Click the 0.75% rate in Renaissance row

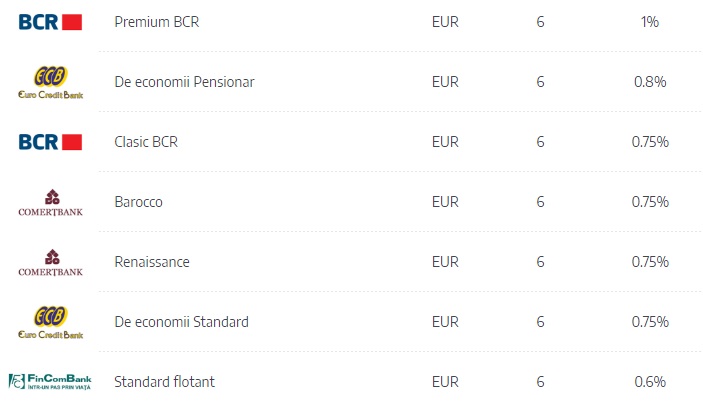(650, 262)
